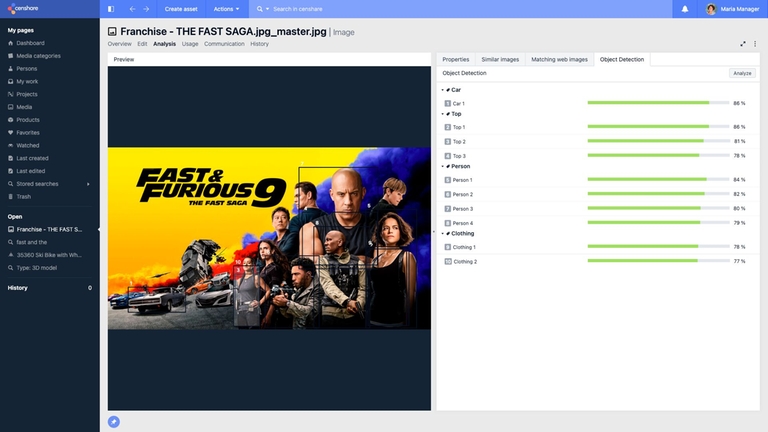Click the number icon beside Car 1
This screenshot has height=432, width=768.
pos(447,103)
